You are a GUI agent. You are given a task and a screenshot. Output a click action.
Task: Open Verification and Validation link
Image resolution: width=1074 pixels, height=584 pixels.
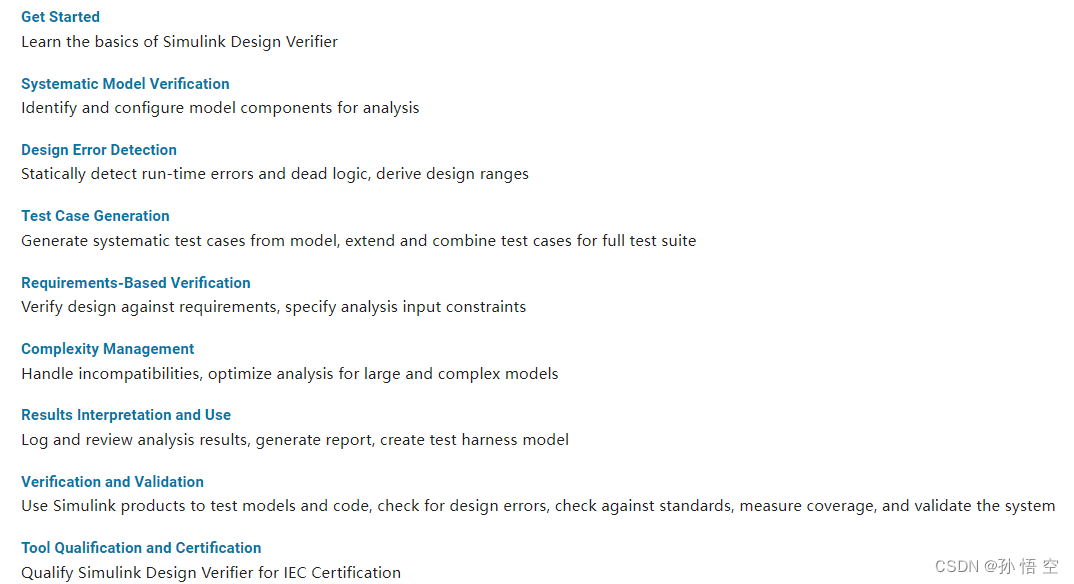click(x=112, y=481)
